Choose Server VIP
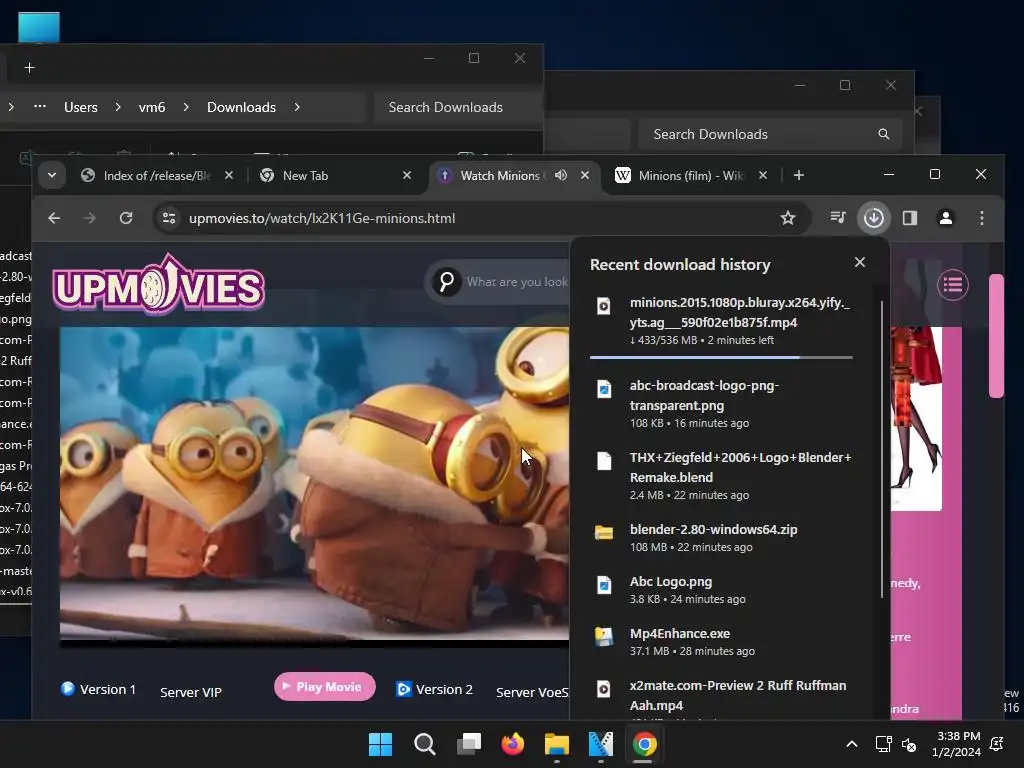Viewport: 1024px width, 768px height. click(x=191, y=692)
